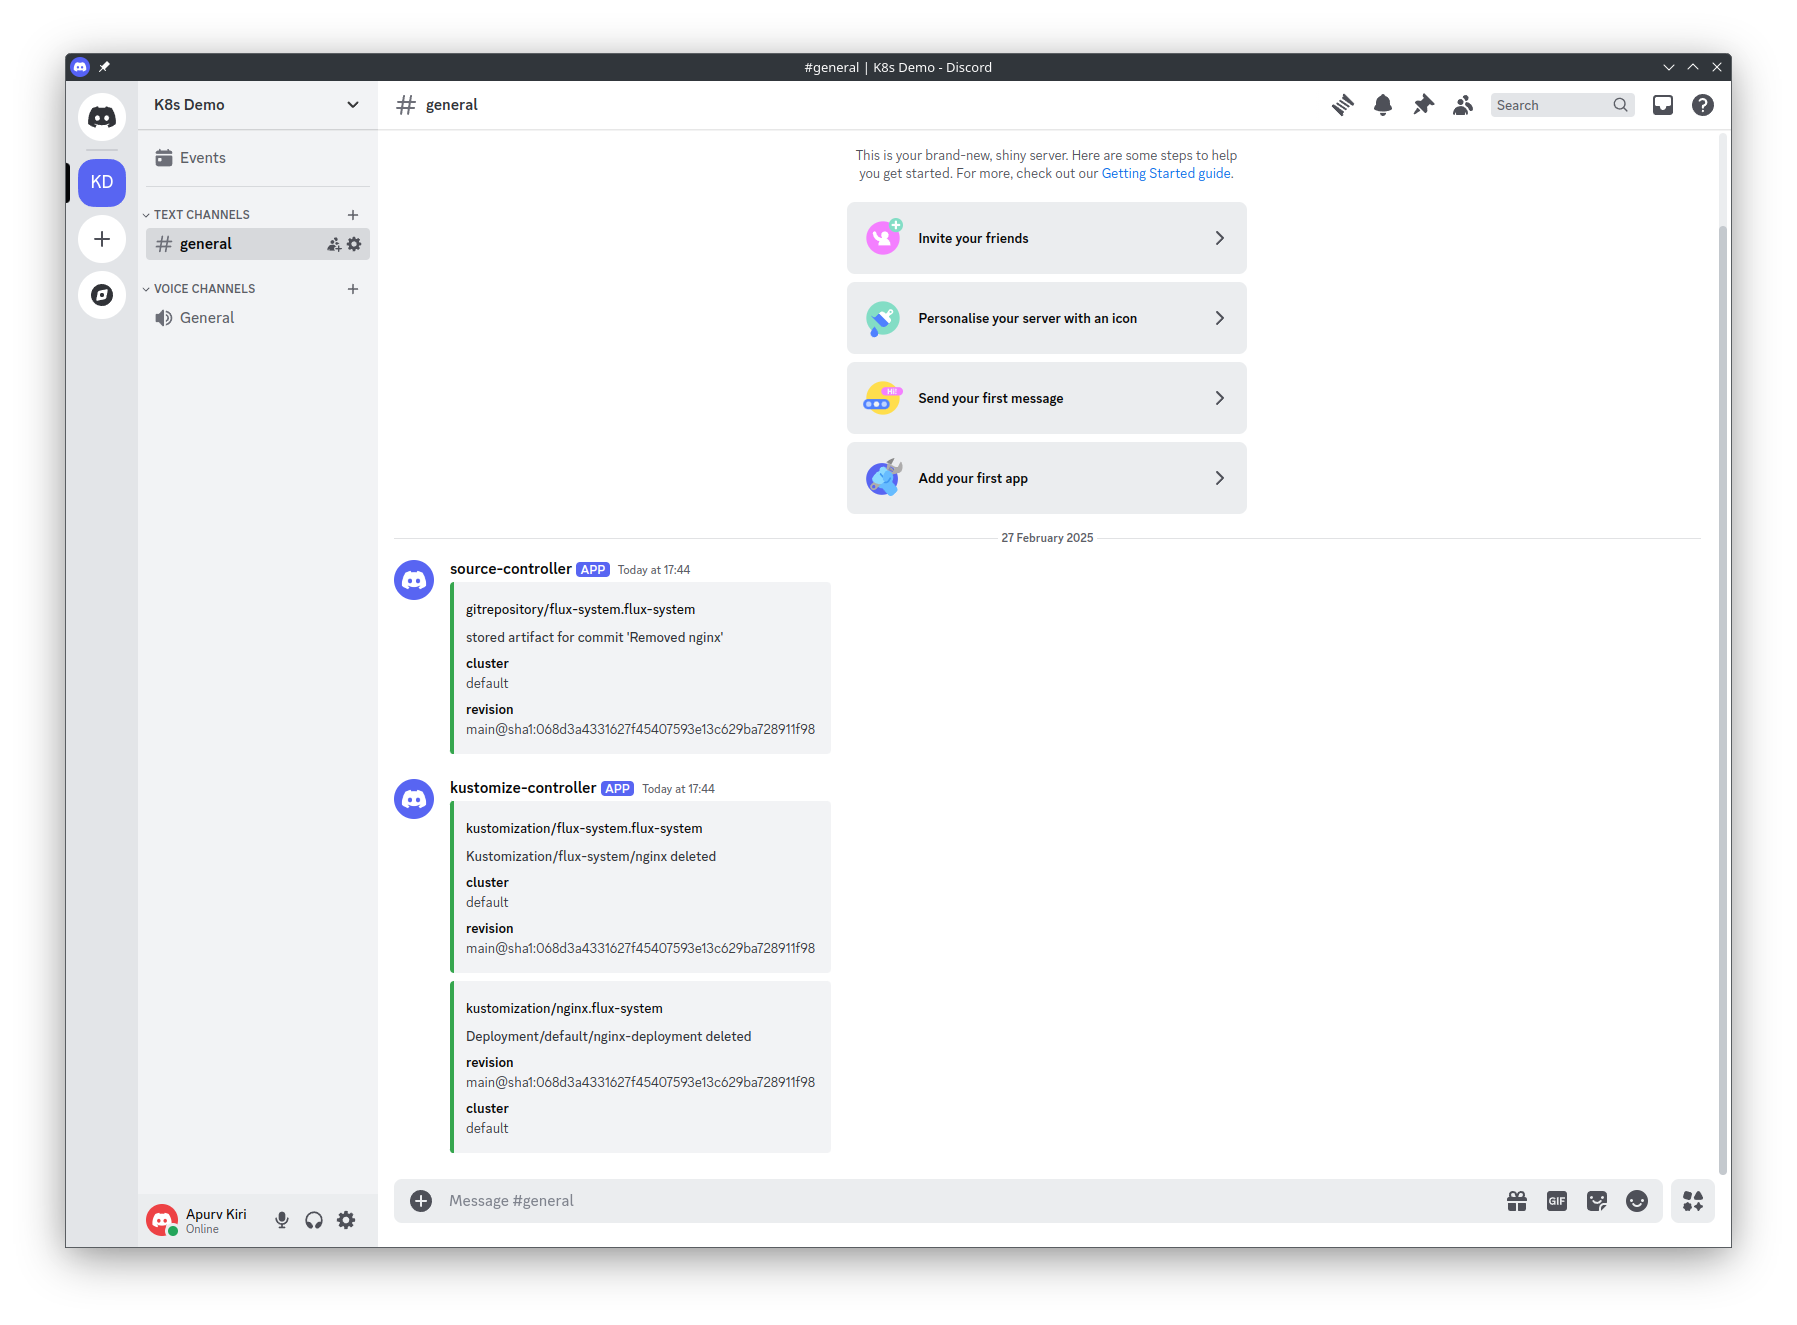The width and height of the screenshot is (1797, 1325).
Task: Toggle microphone mute
Action: point(282,1220)
